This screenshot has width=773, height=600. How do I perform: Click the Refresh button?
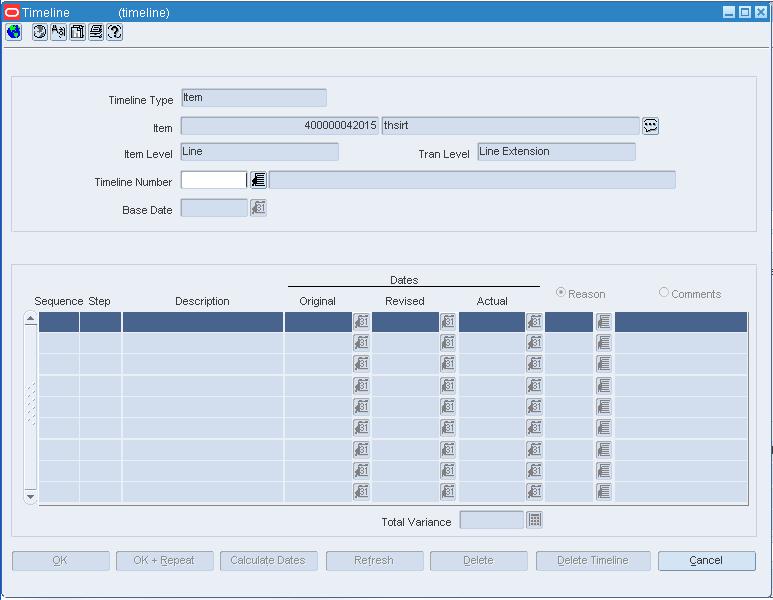point(375,561)
